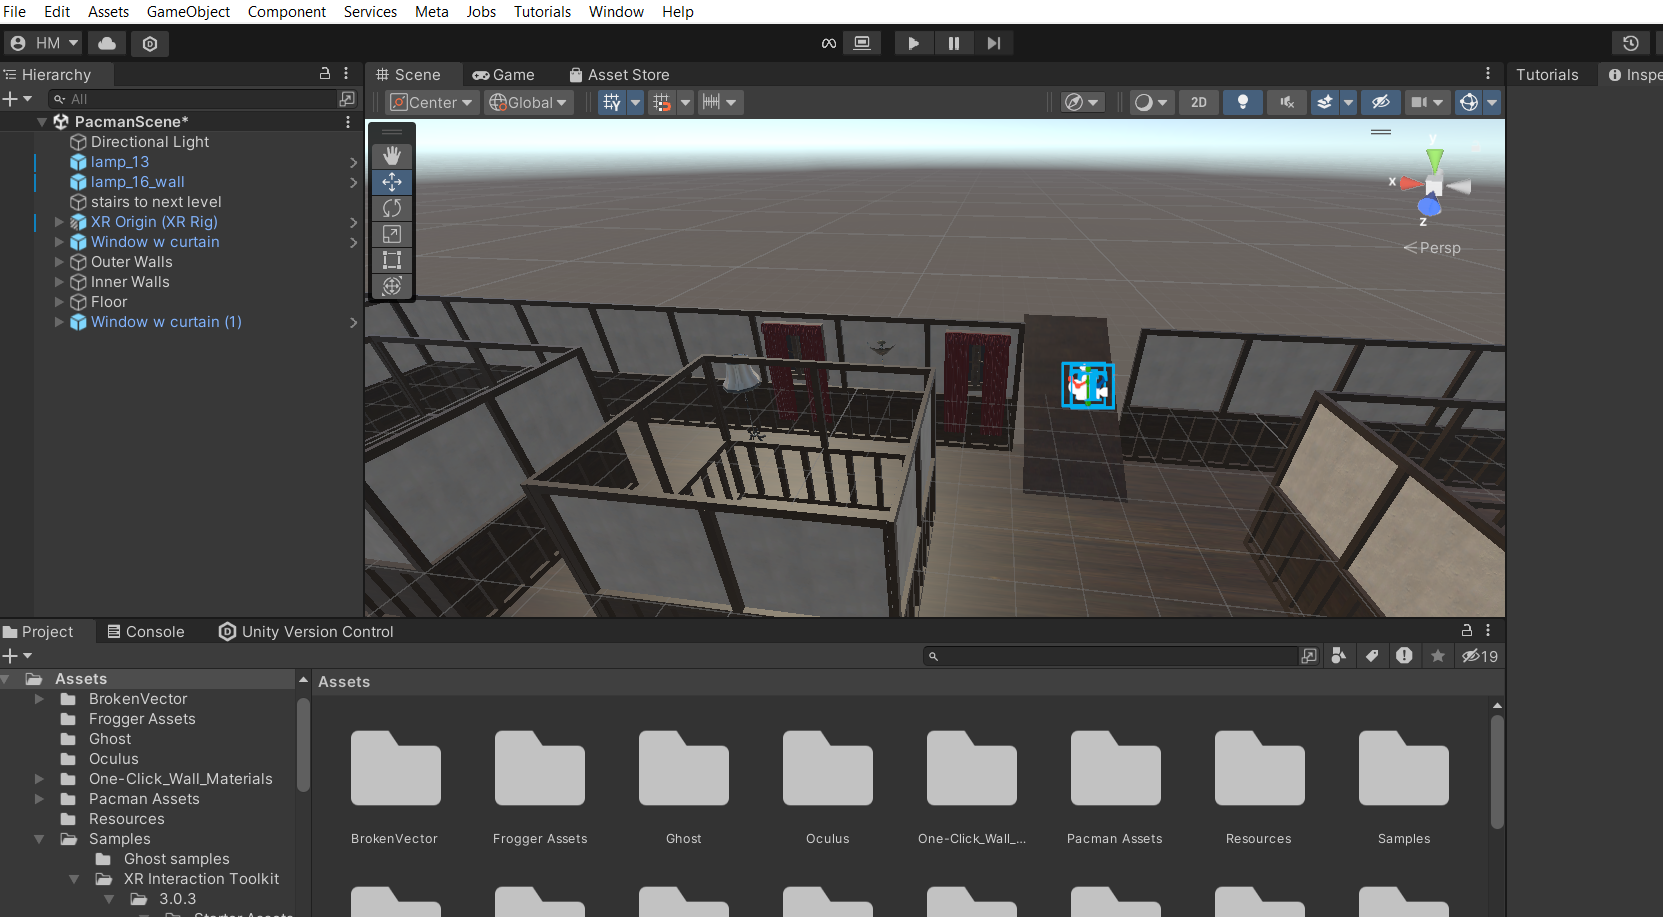
Task: Select the Scale tool
Action: pos(392,234)
